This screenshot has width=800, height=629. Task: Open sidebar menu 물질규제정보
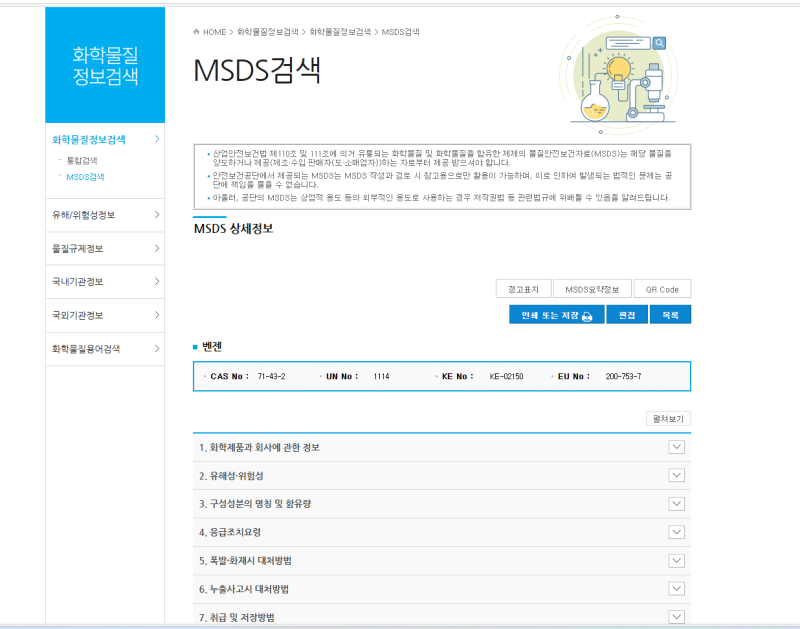coord(105,248)
